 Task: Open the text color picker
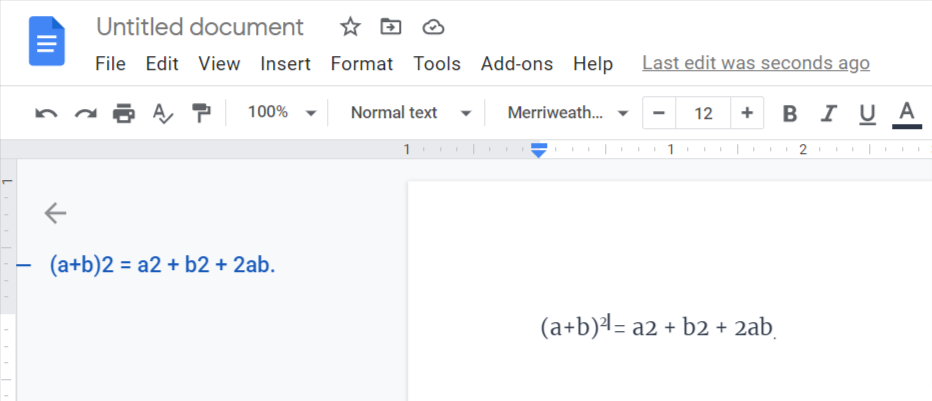(907, 113)
